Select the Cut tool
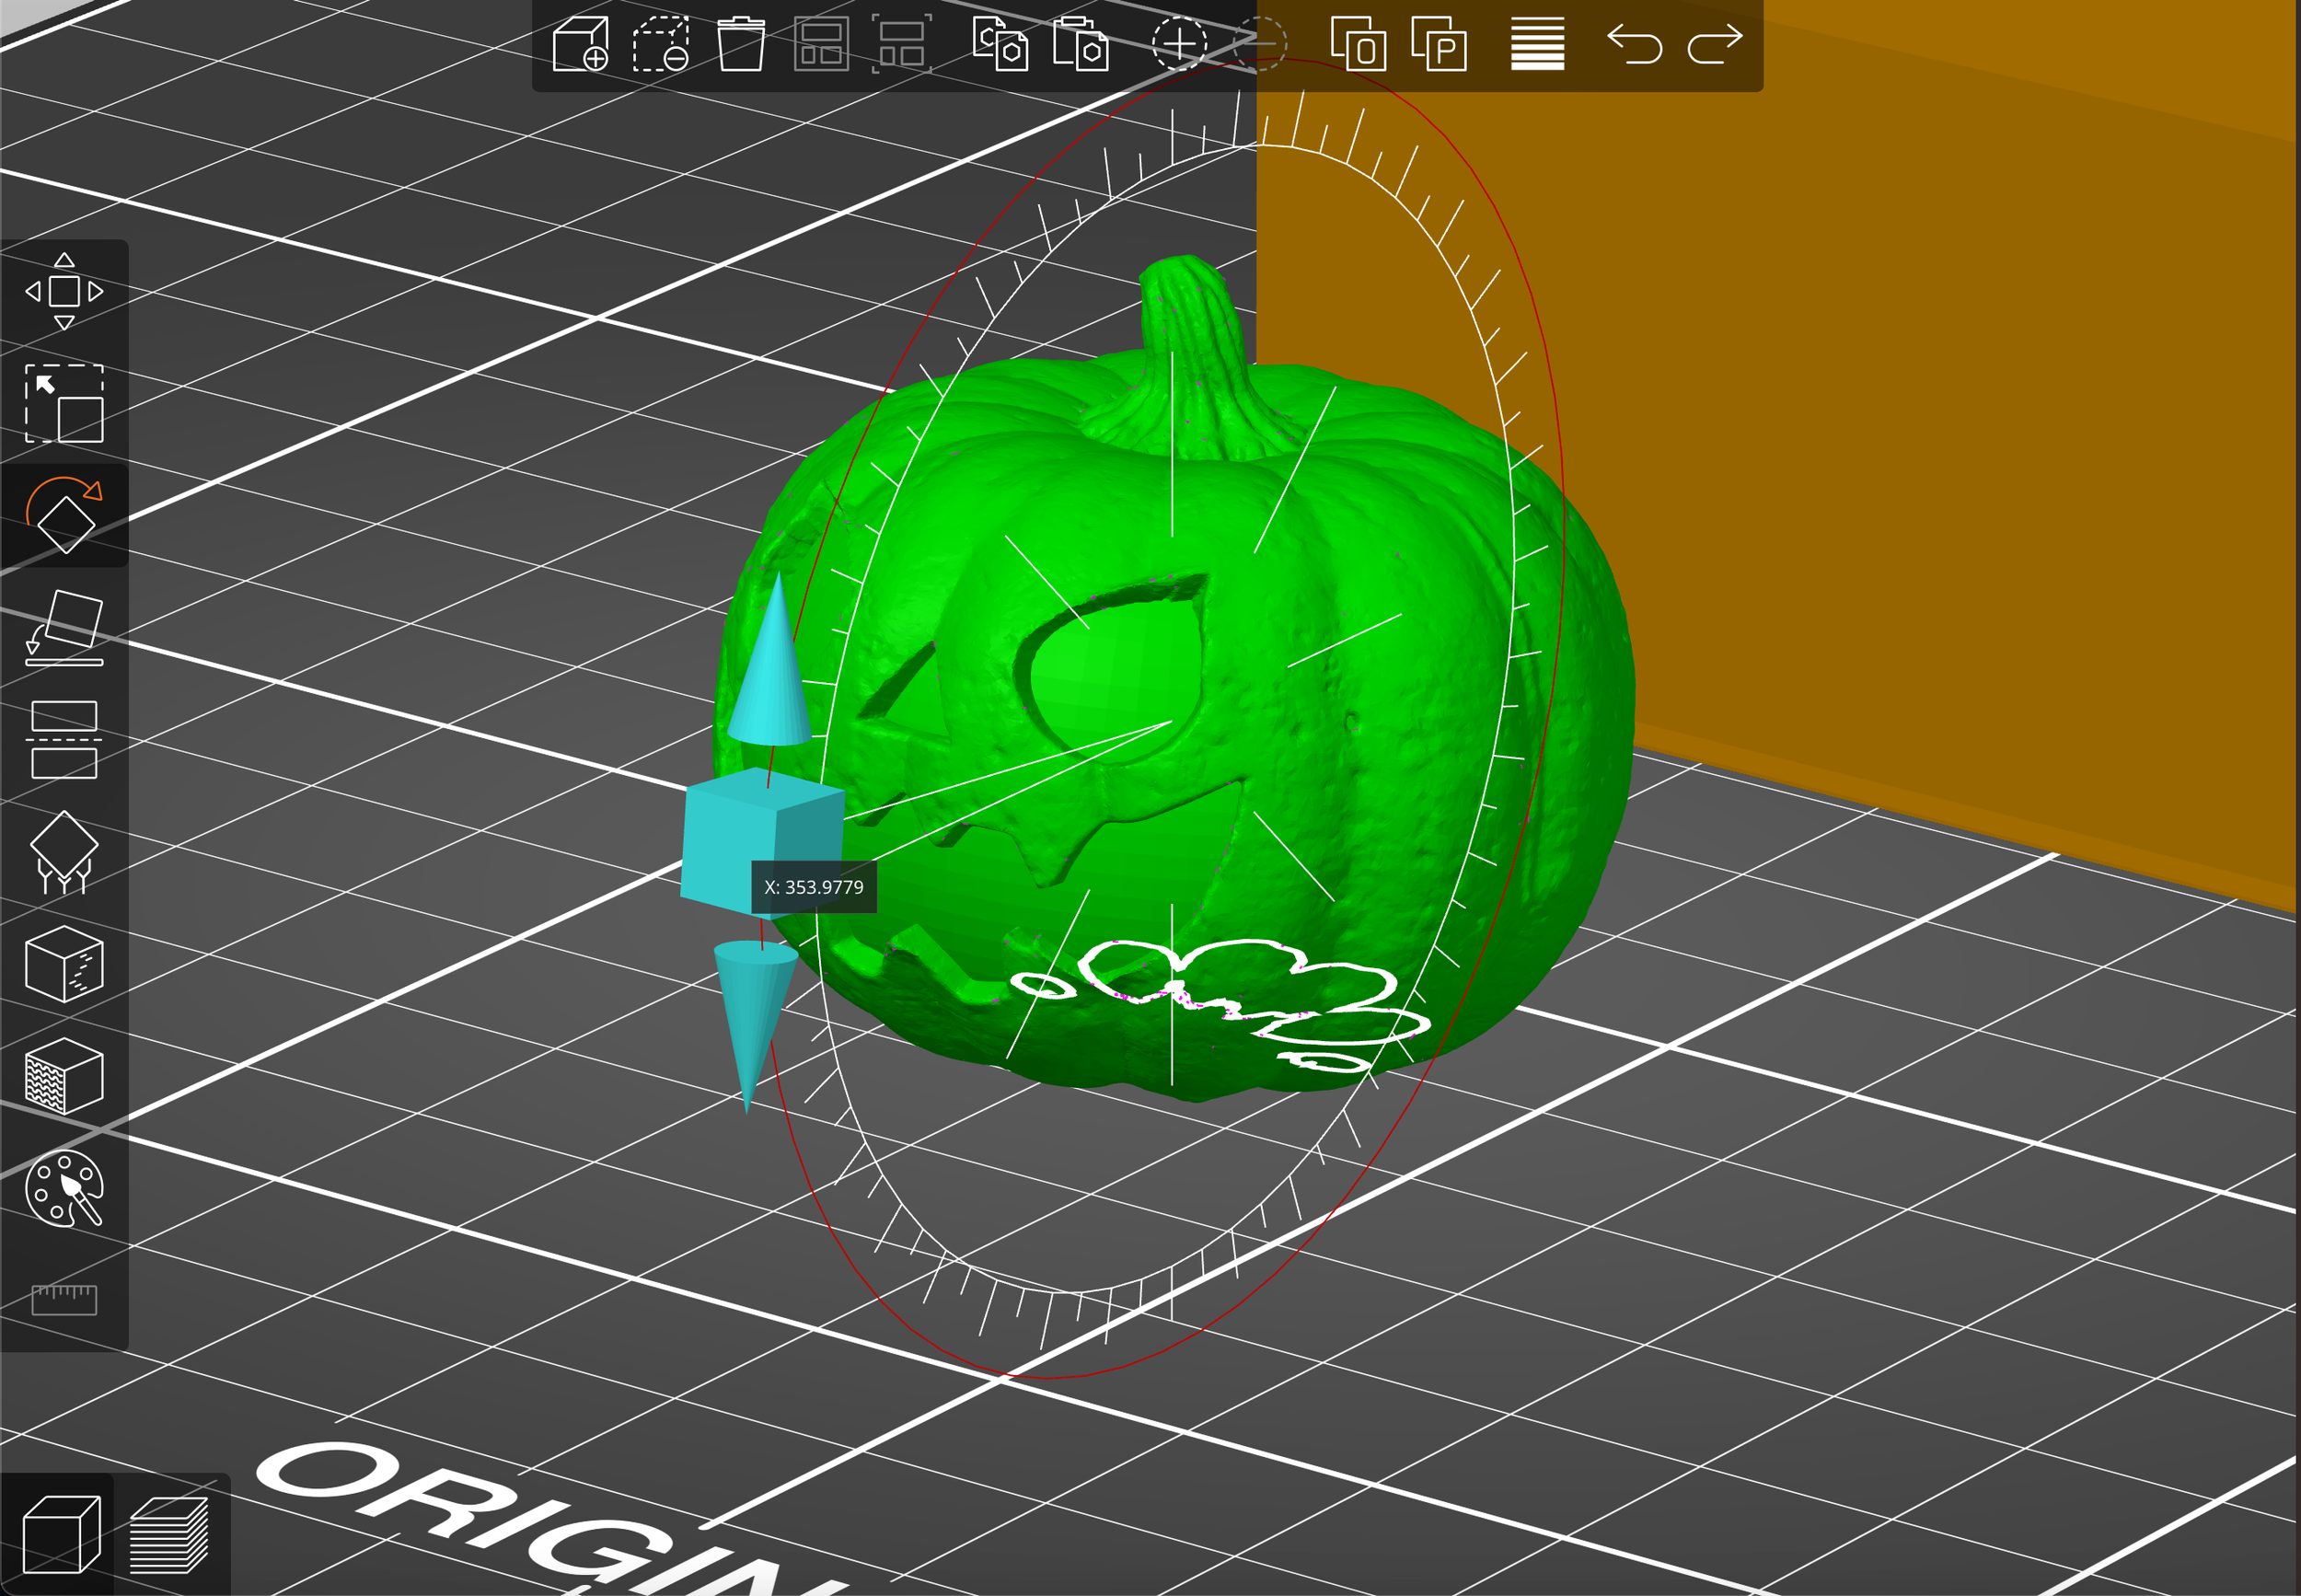The image size is (2301, 1596). click(64, 740)
